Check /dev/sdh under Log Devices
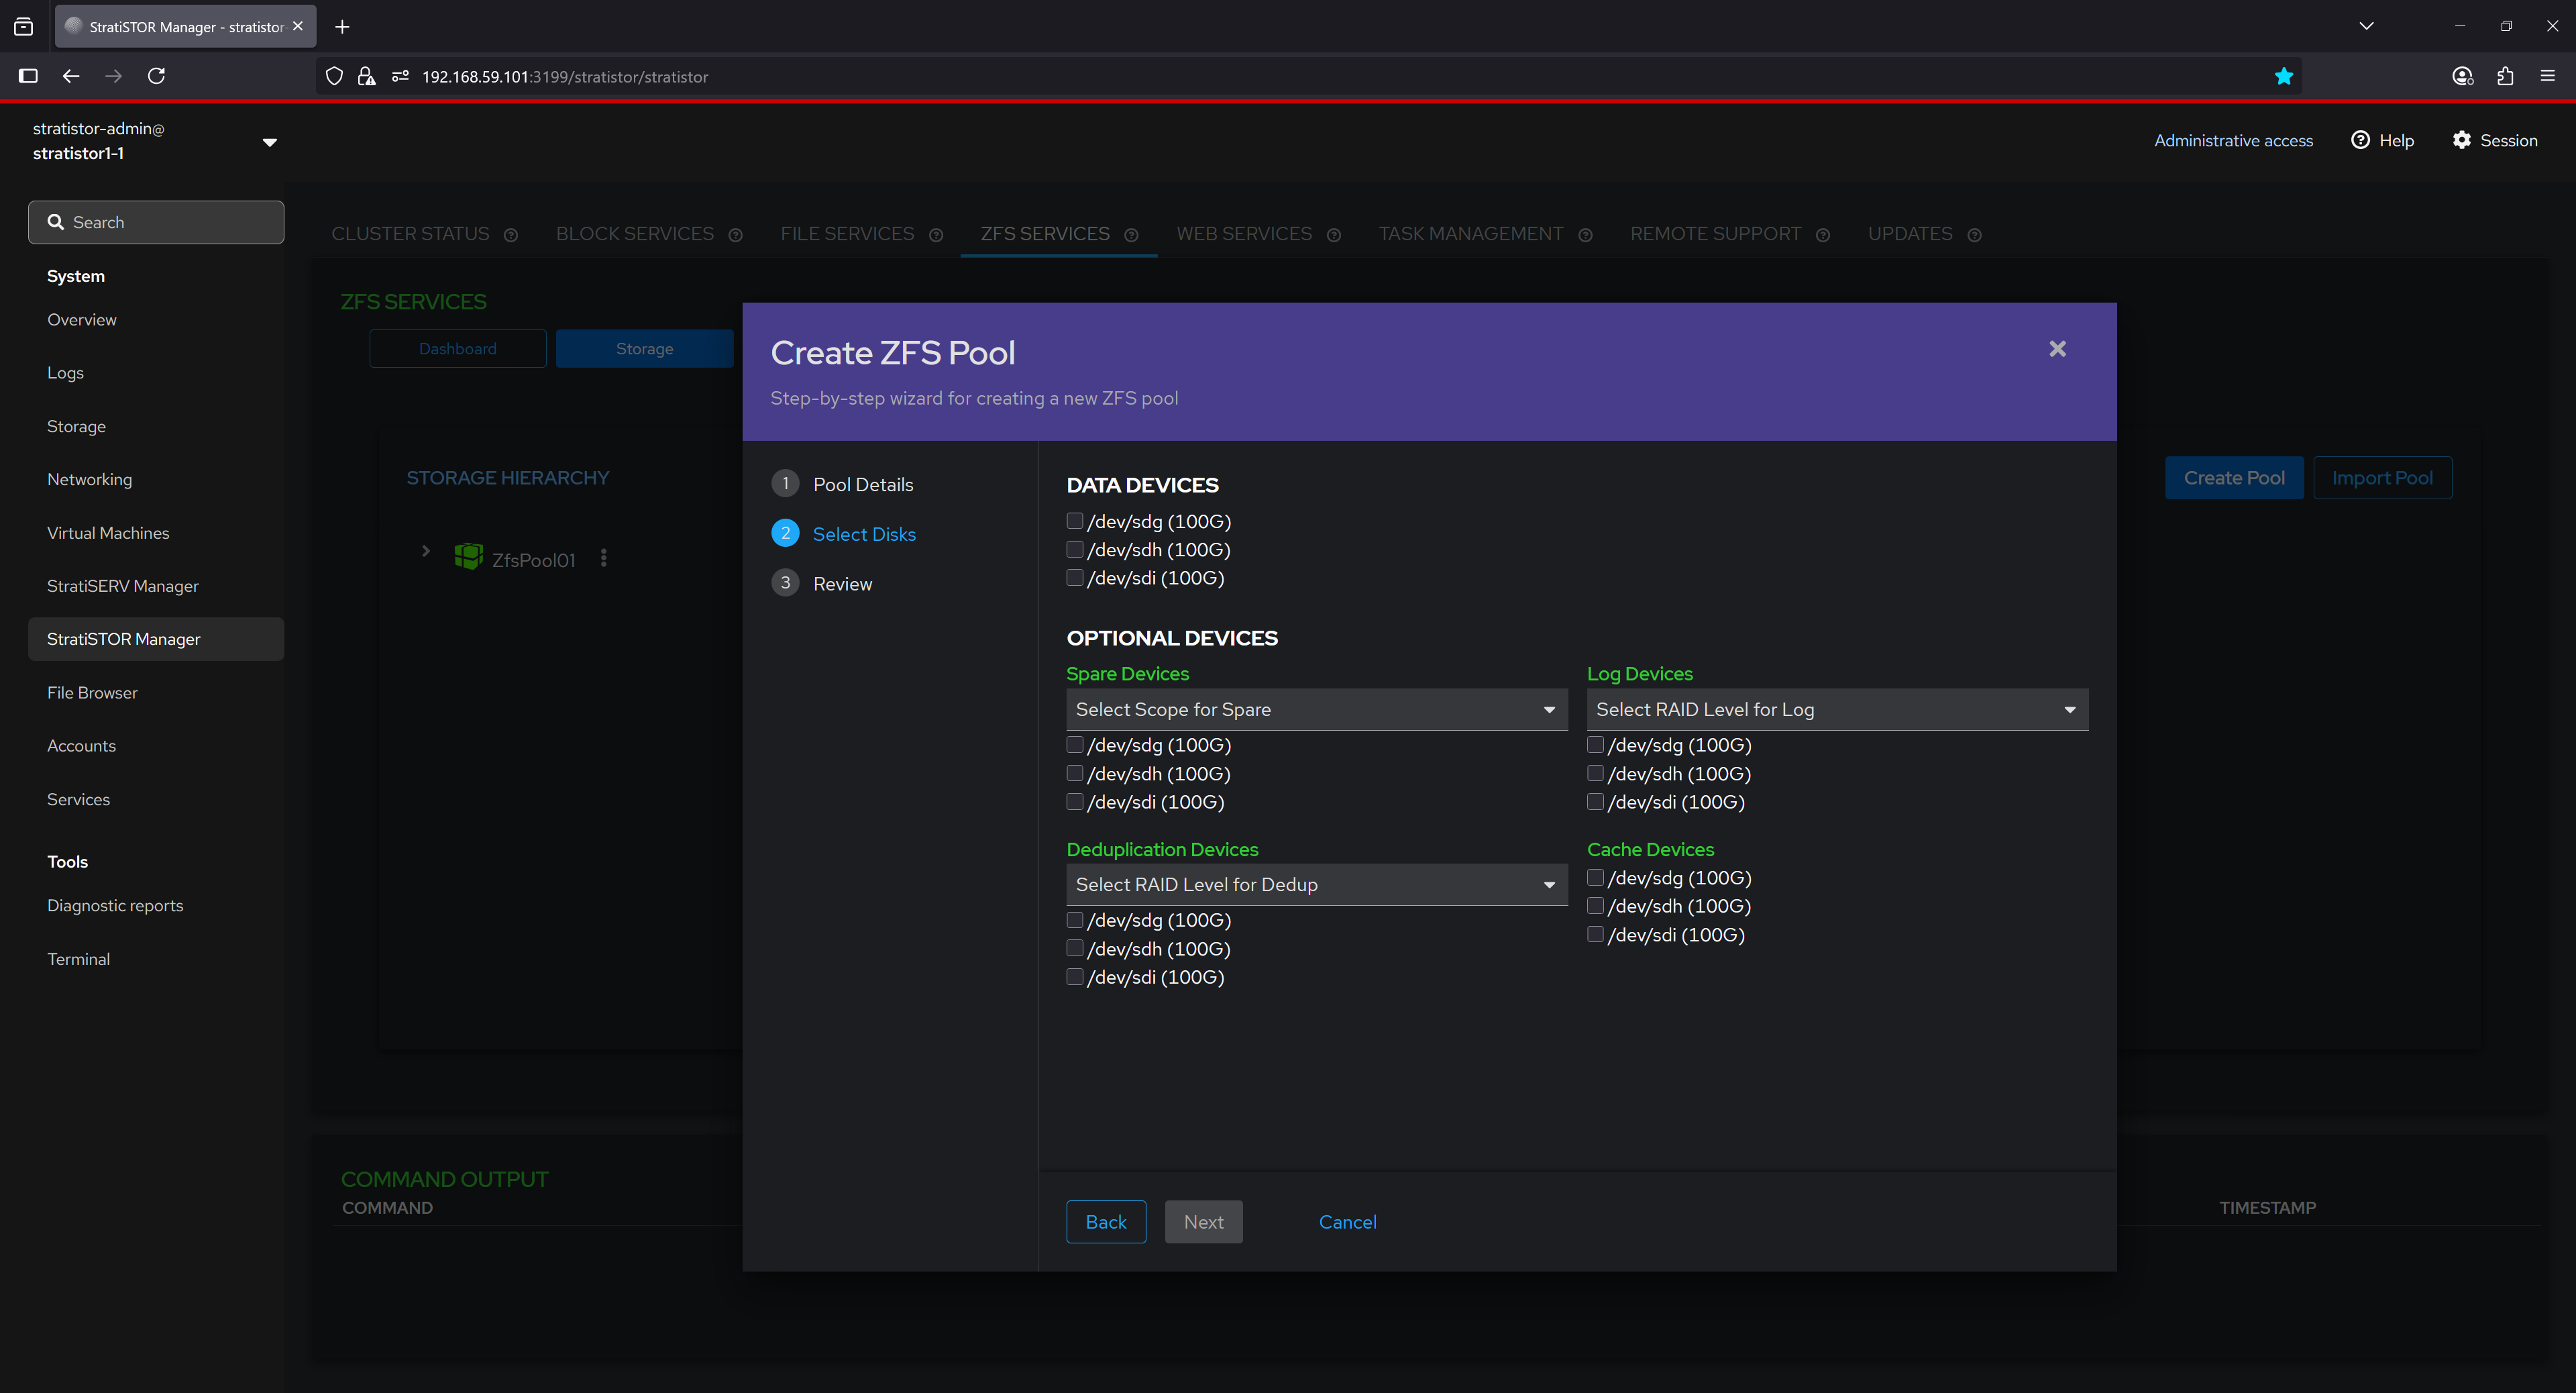Image resolution: width=2576 pixels, height=1393 pixels. (1596, 773)
